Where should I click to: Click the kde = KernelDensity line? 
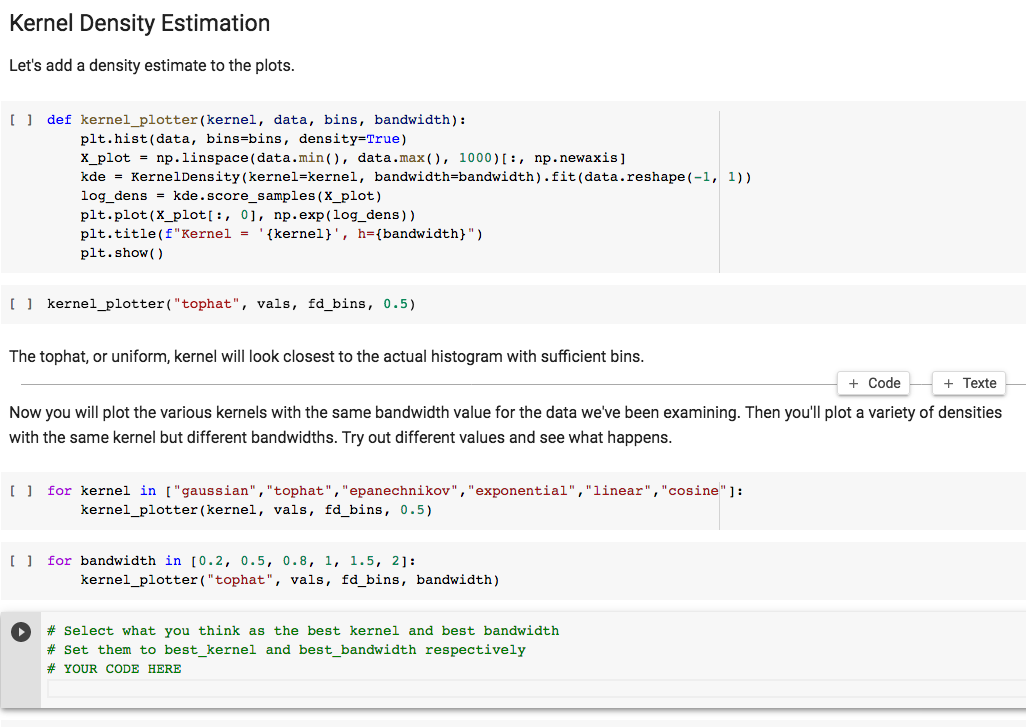(x=416, y=177)
